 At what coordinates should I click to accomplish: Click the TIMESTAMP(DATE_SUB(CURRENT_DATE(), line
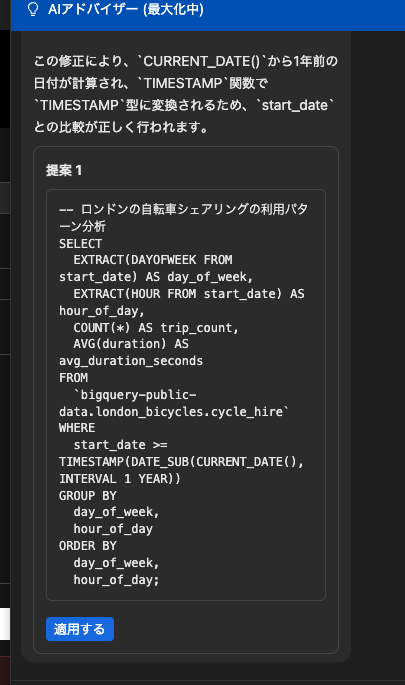tap(181, 462)
